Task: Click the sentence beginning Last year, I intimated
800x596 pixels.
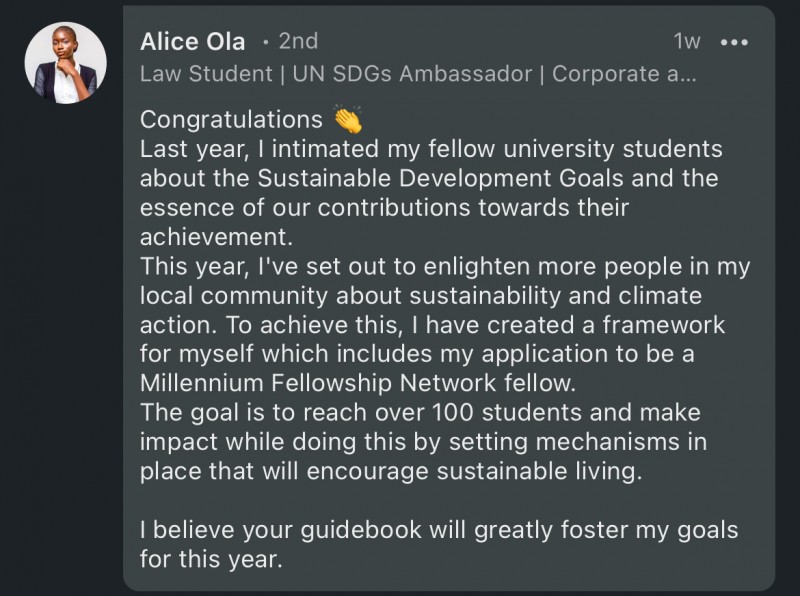Action: (x=431, y=193)
